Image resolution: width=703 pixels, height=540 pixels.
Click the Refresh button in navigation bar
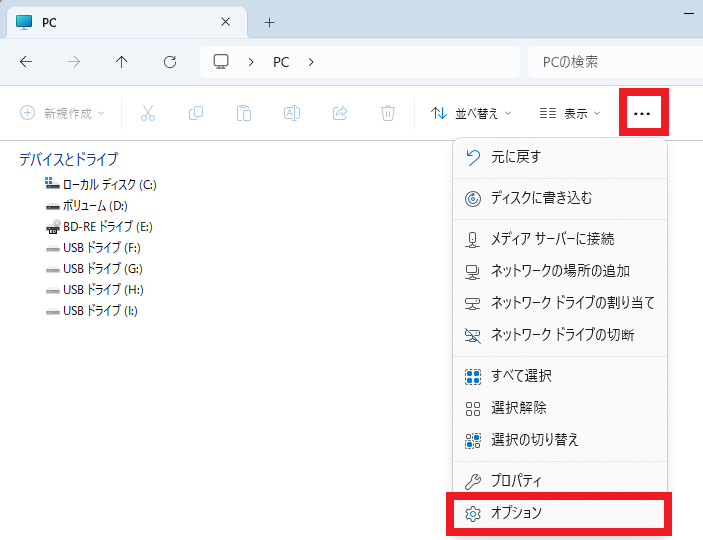[x=170, y=62]
